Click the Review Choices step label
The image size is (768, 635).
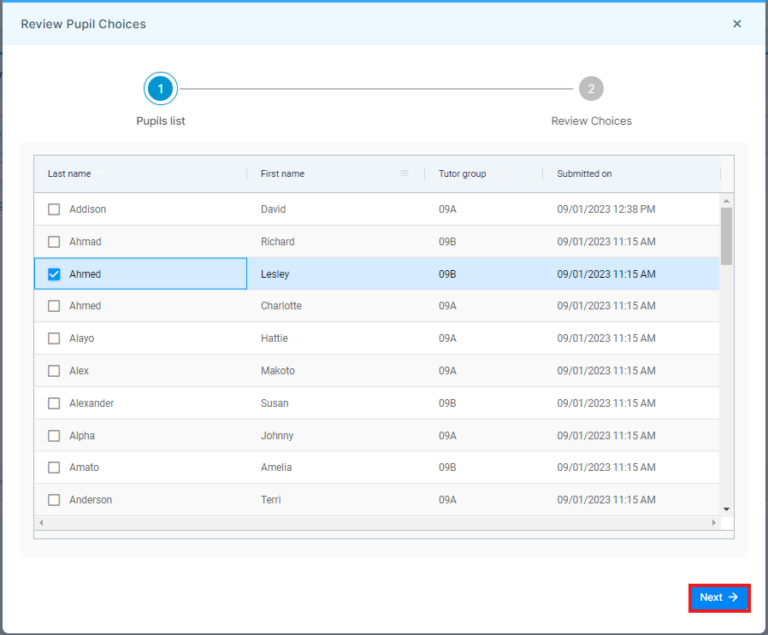click(x=591, y=121)
